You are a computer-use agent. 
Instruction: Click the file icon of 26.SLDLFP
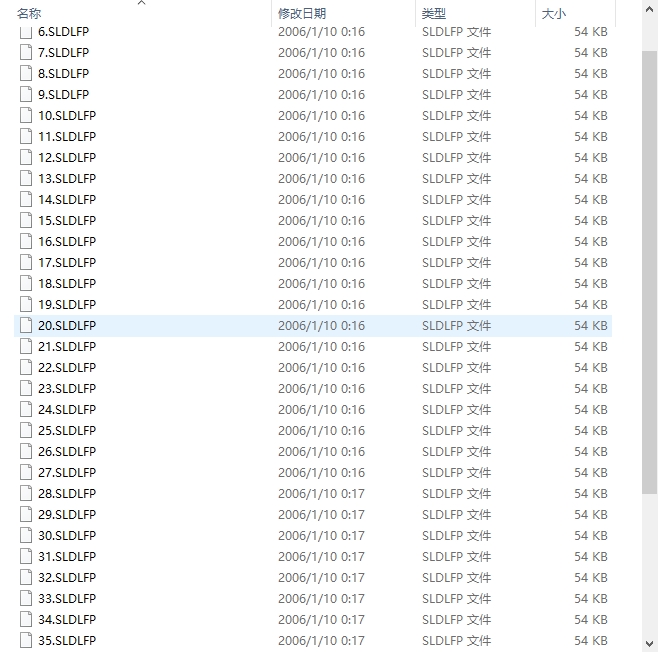point(26,451)
